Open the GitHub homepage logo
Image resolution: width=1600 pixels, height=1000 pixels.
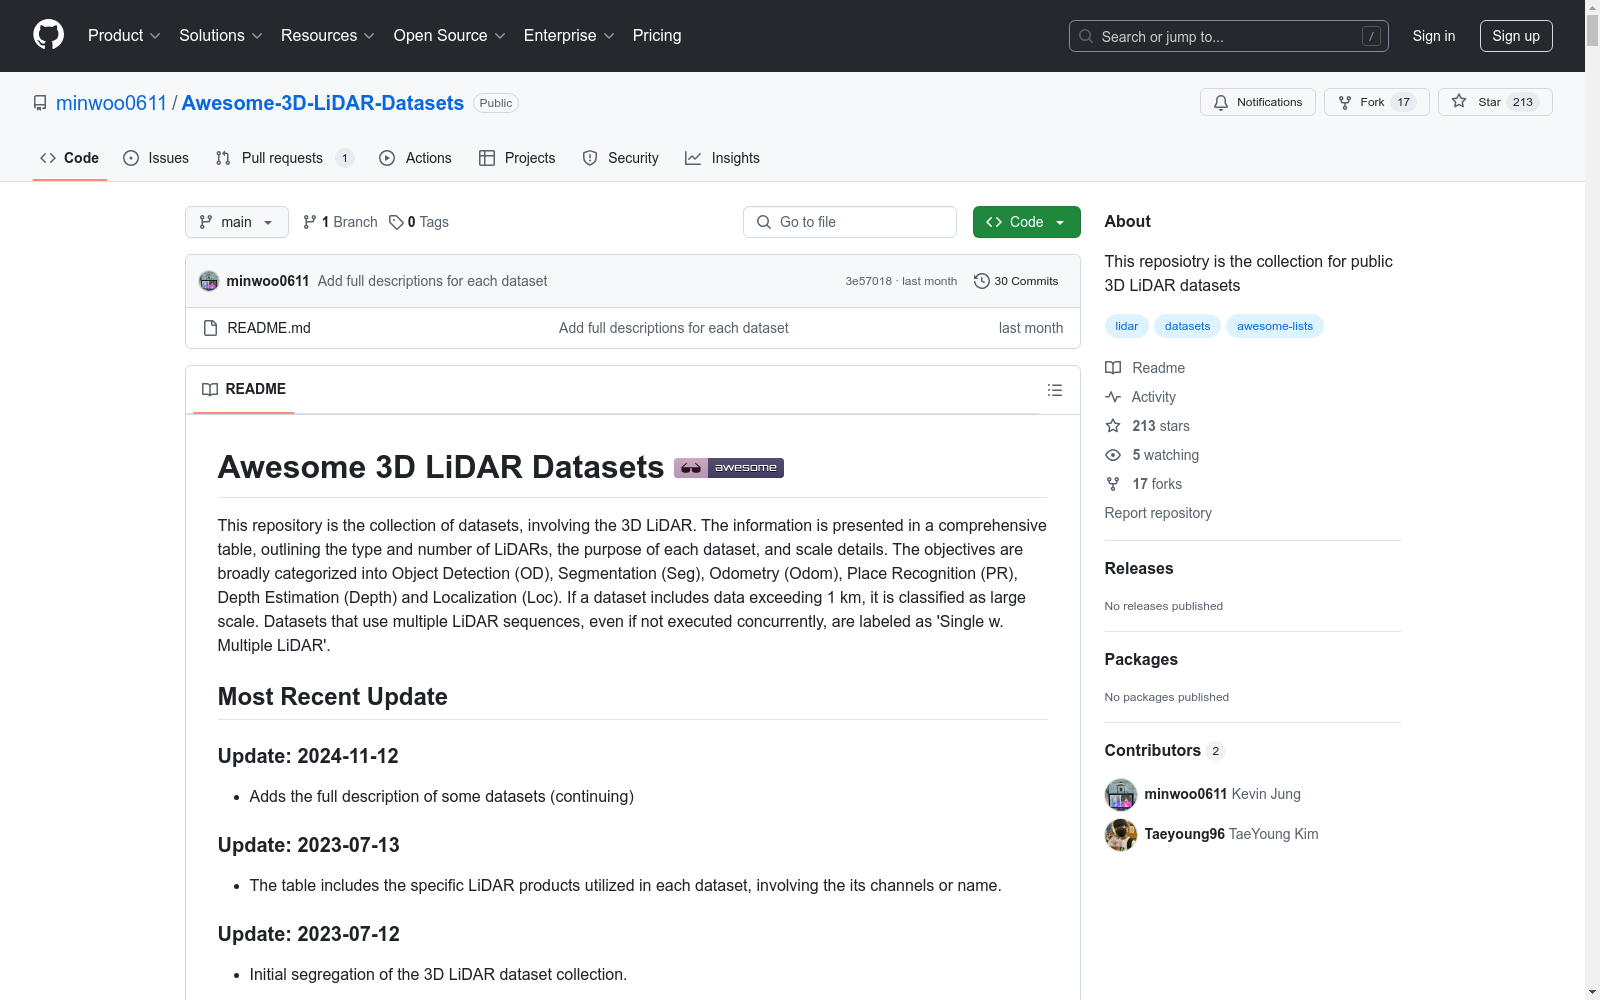pos(48,35)
